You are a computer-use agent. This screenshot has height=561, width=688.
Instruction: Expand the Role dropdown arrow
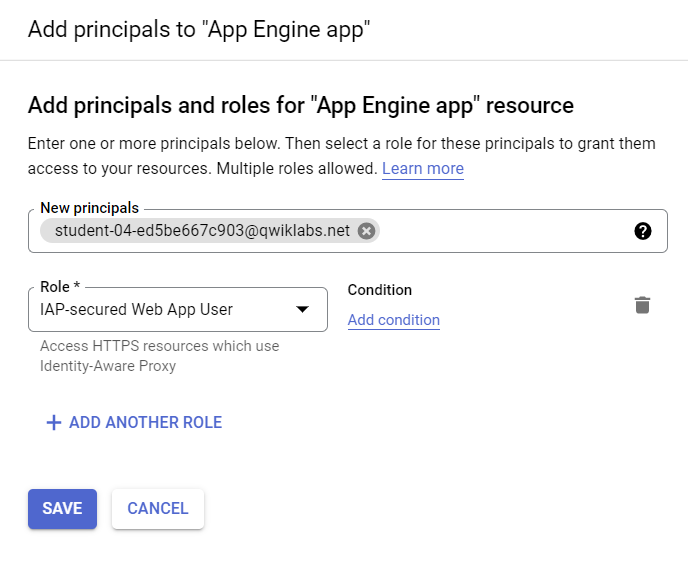[x=302, y=309]
